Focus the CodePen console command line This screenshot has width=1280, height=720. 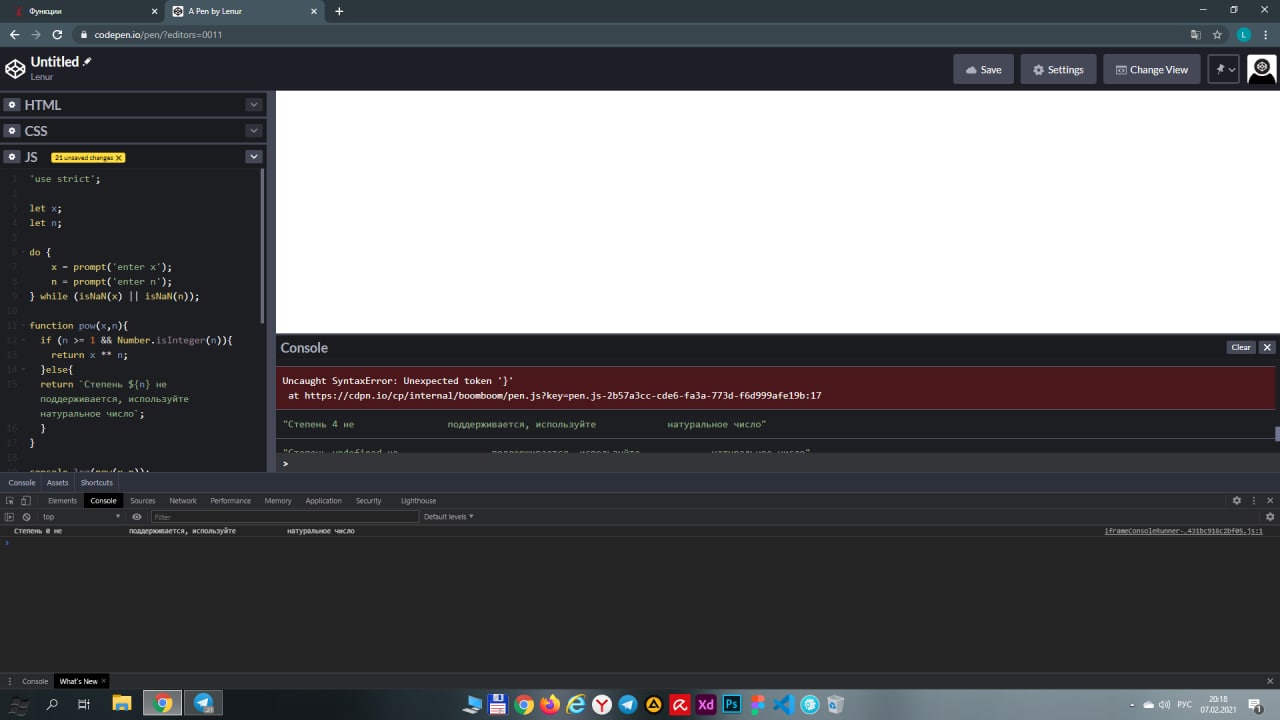(x=776, y=463)
